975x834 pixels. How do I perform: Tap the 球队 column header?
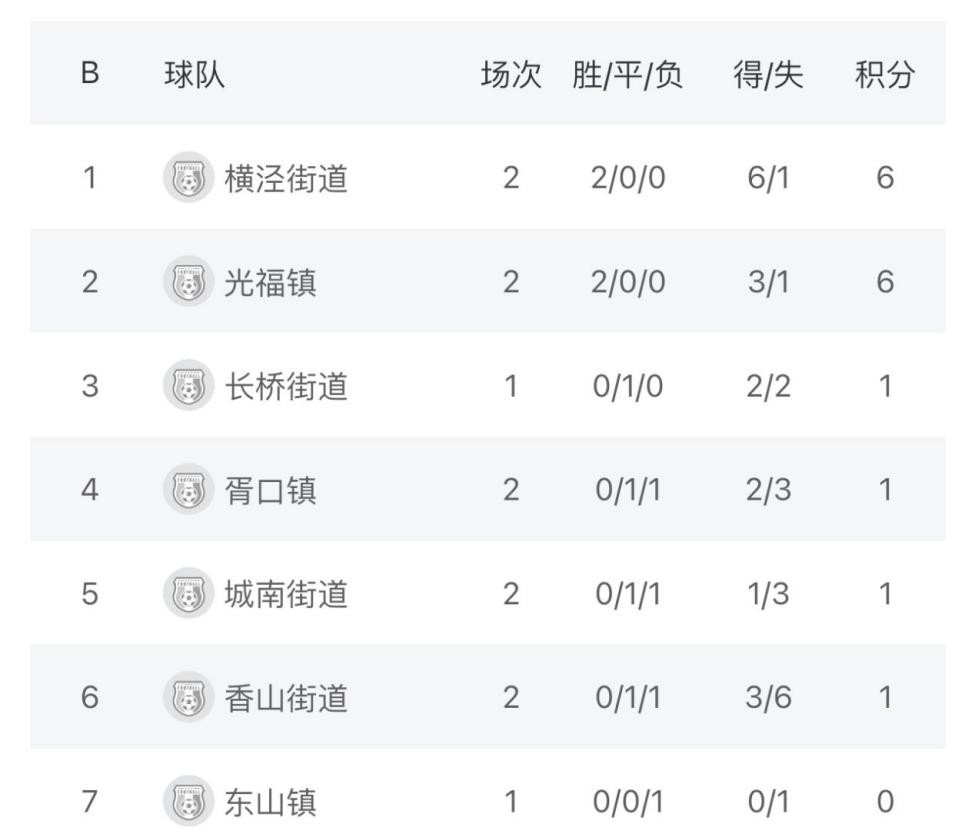[x=194, y=76]
